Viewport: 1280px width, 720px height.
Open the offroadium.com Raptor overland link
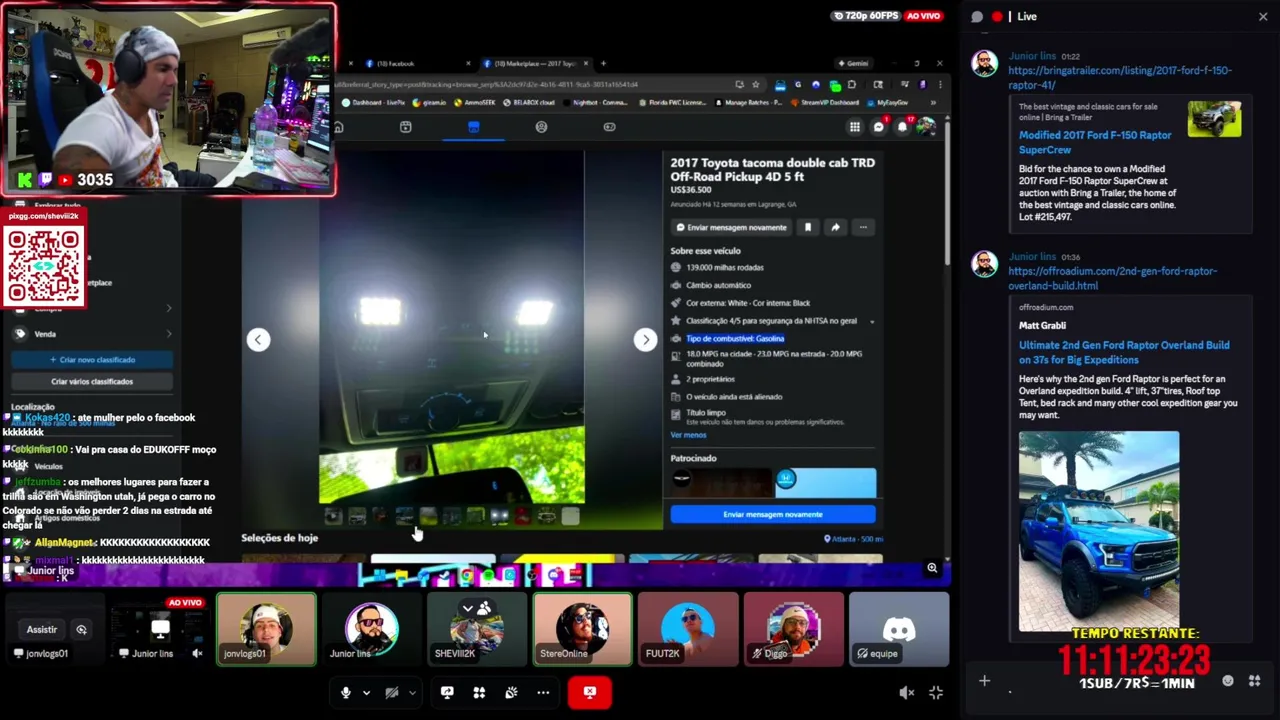pyautogui.click(x=1112, y=278)
